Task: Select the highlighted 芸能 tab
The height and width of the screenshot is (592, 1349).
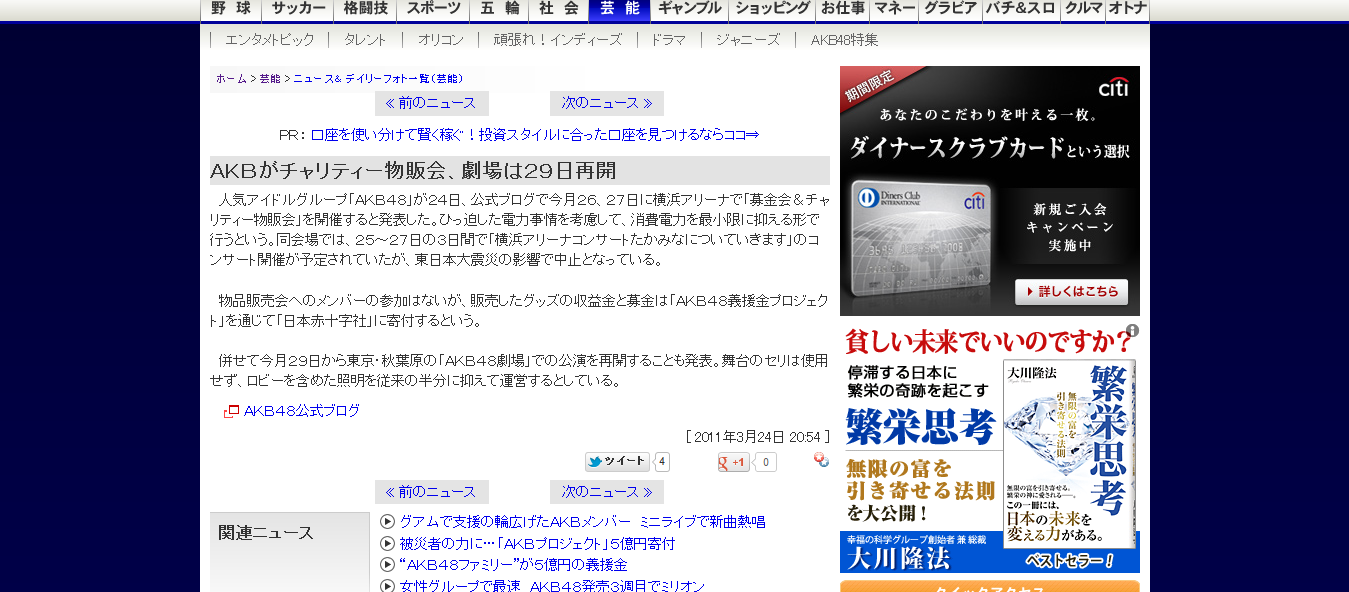Action: coord(620,10)
